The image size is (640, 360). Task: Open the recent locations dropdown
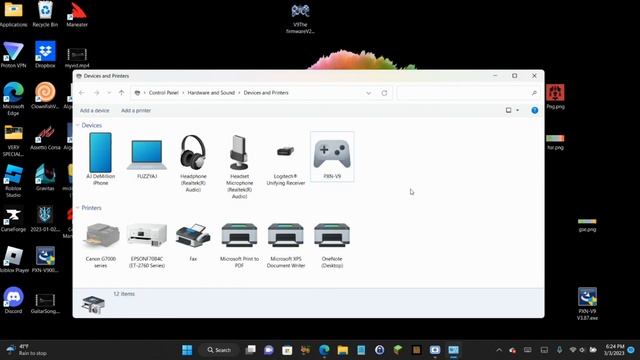[109, 93]
